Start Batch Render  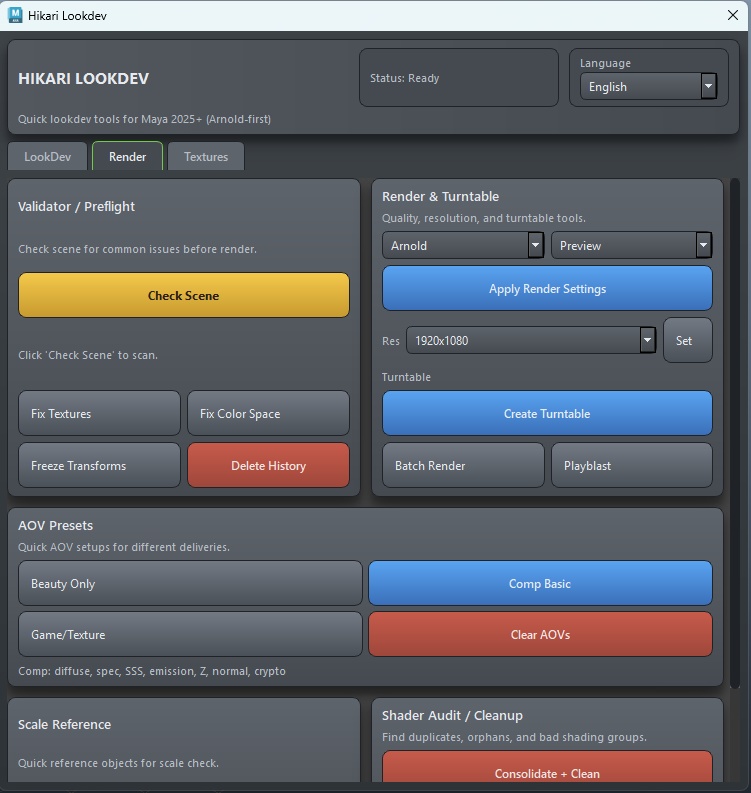pyautogui.click(x=463, y=465)
